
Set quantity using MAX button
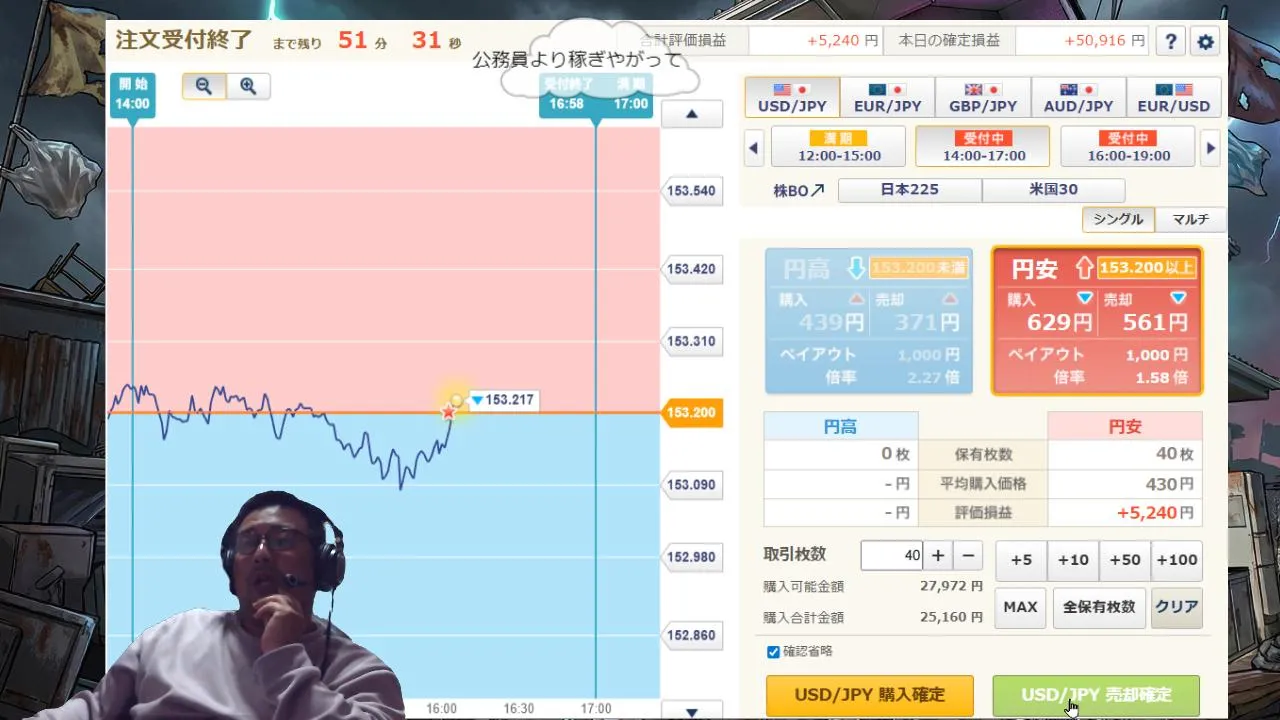click(1020, 607)
